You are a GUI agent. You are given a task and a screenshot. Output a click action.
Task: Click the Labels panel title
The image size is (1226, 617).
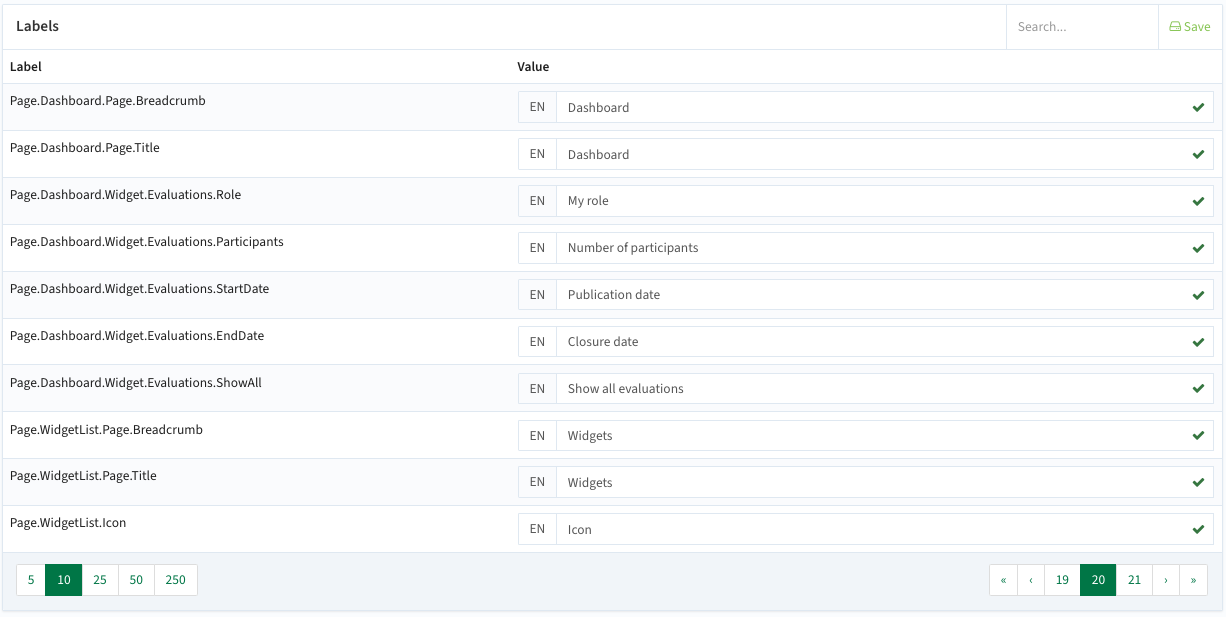pyautogui.click(x=37, y=26)
